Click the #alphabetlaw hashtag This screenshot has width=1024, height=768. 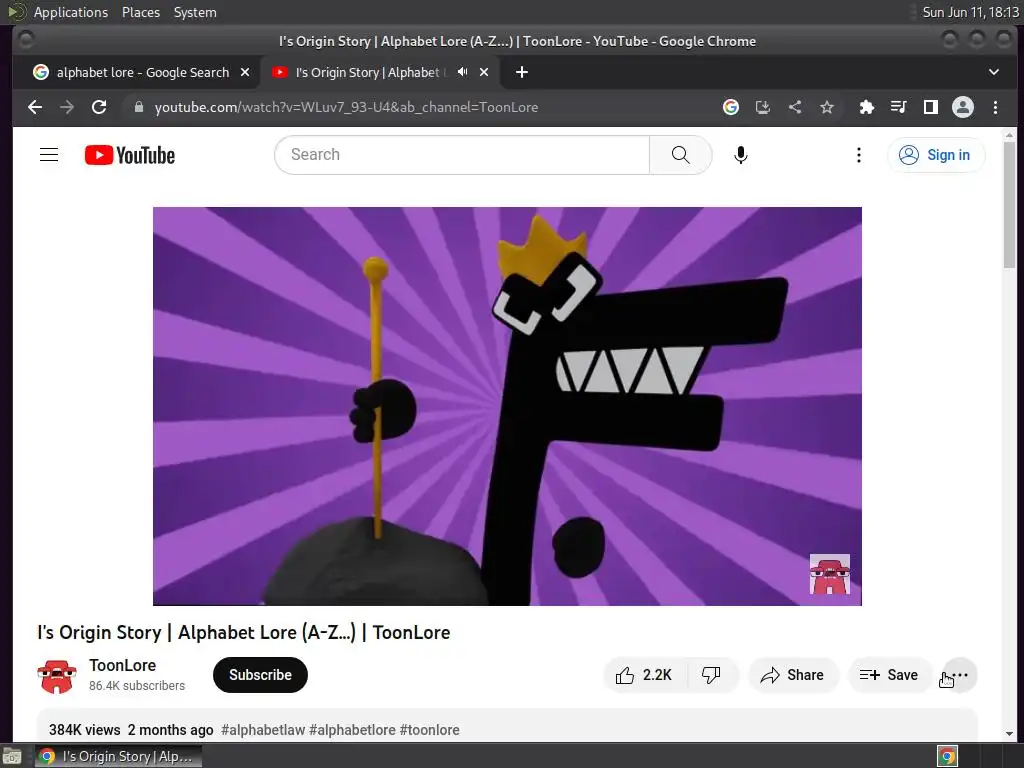tap(263, 730)
